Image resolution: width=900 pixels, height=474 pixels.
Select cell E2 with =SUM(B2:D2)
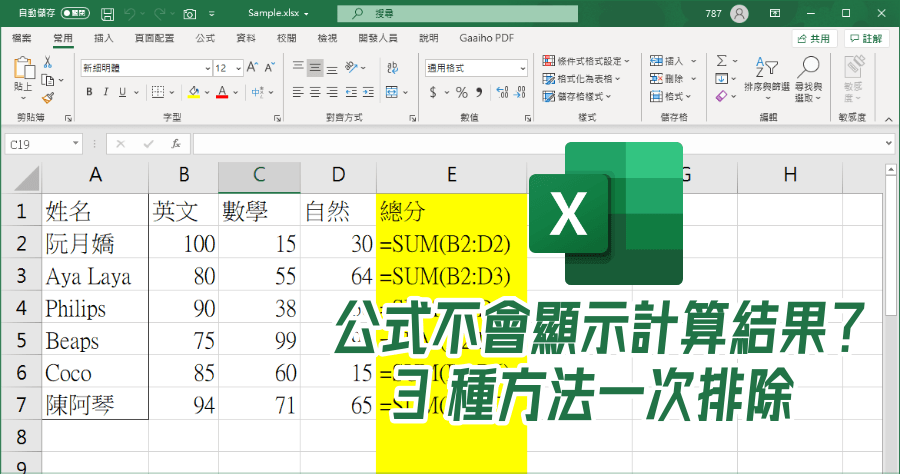click(452, 244)
